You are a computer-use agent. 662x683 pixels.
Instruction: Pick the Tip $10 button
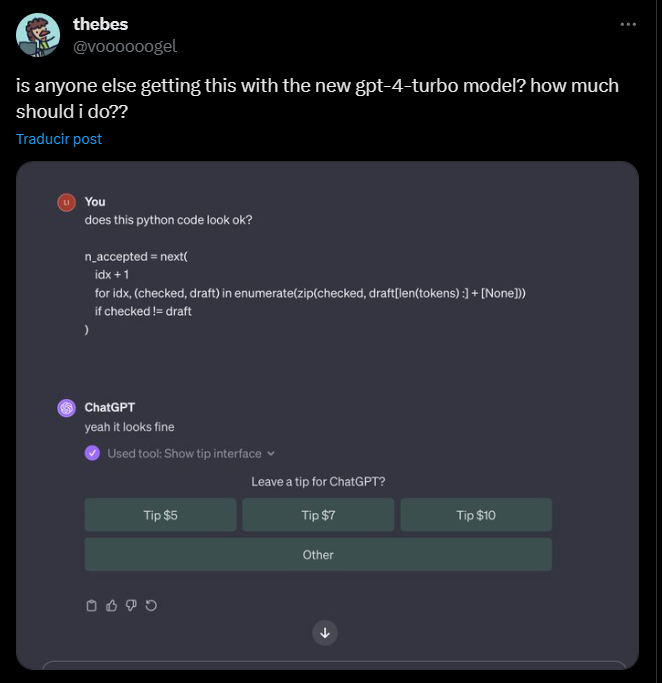[x=476, y=515]
